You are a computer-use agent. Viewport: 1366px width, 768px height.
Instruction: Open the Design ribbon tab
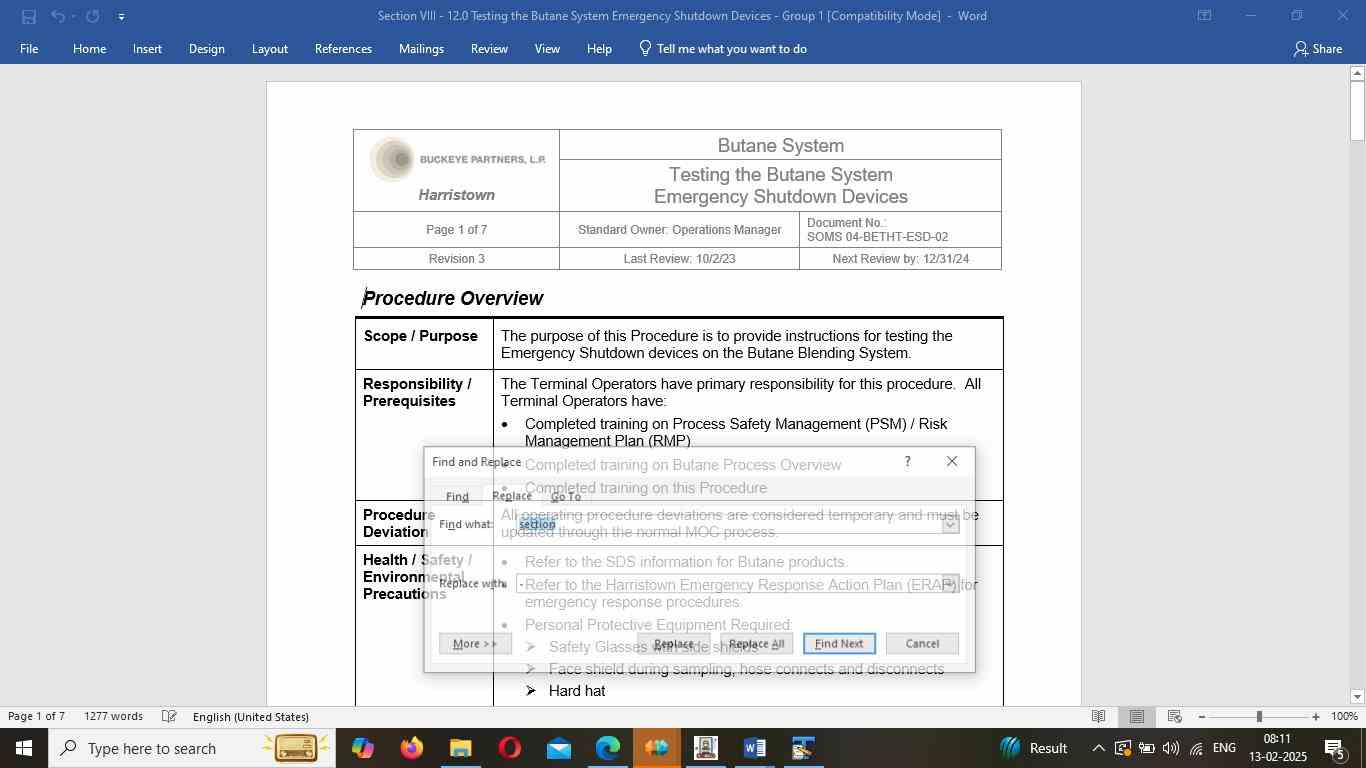[206, 48]
